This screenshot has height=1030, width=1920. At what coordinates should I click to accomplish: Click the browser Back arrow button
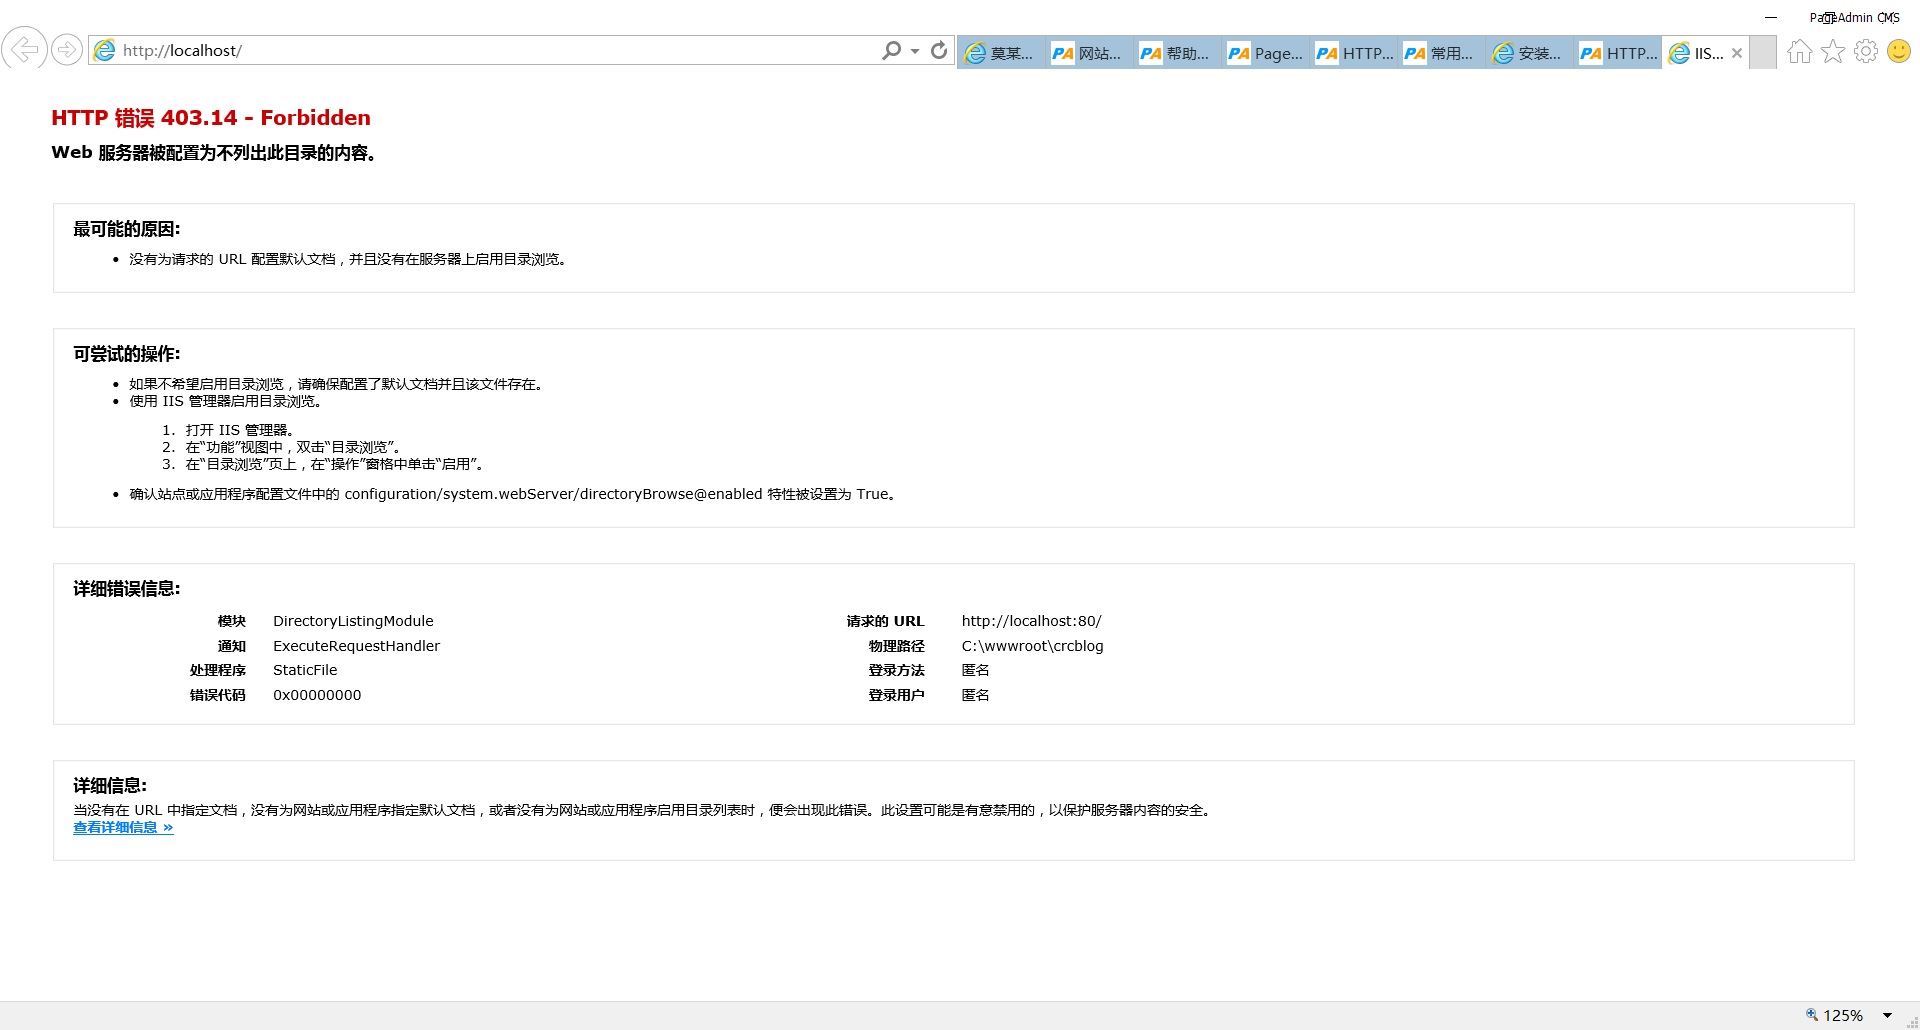pyautogui.click(x=24, y=49)
